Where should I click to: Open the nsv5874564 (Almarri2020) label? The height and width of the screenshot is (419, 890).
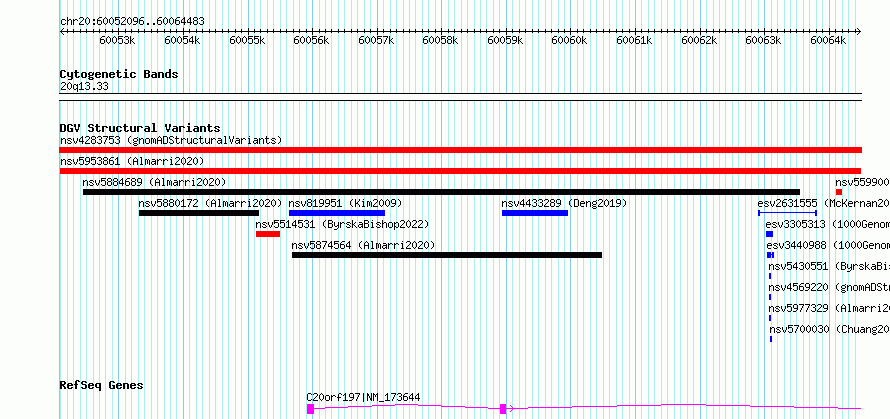tap(363, 245)
